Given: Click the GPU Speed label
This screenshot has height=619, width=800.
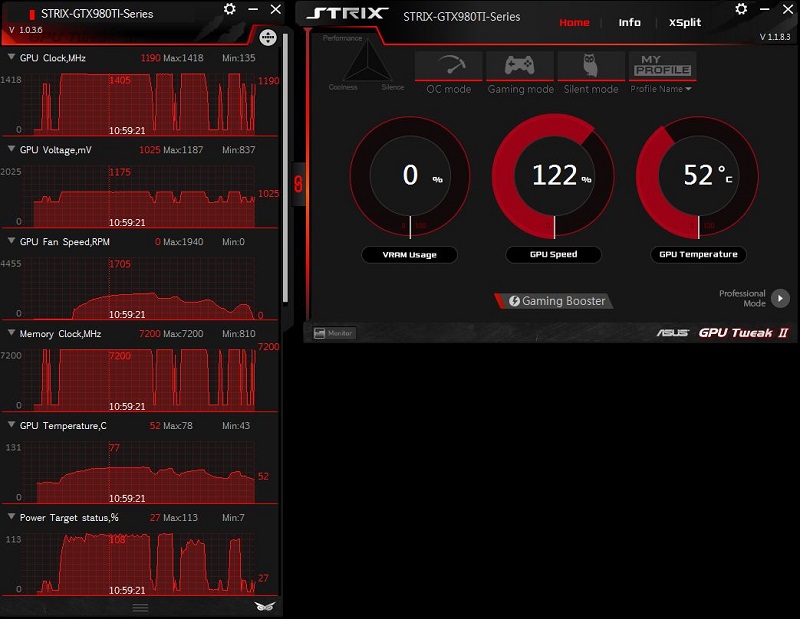Looking at the screenshot, I should [x=554, y=254].
